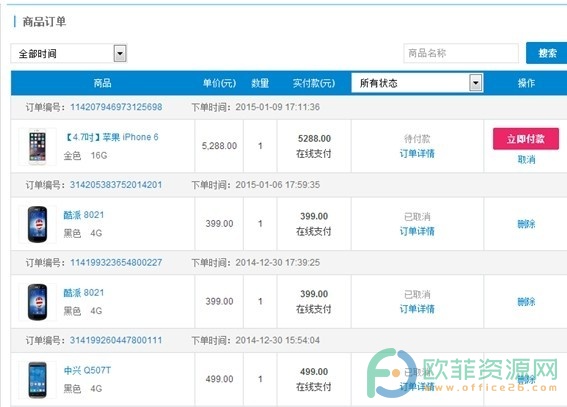567x407 pixels.
Task: Click the 实付款(元) column header
Action: click(314, 83)
